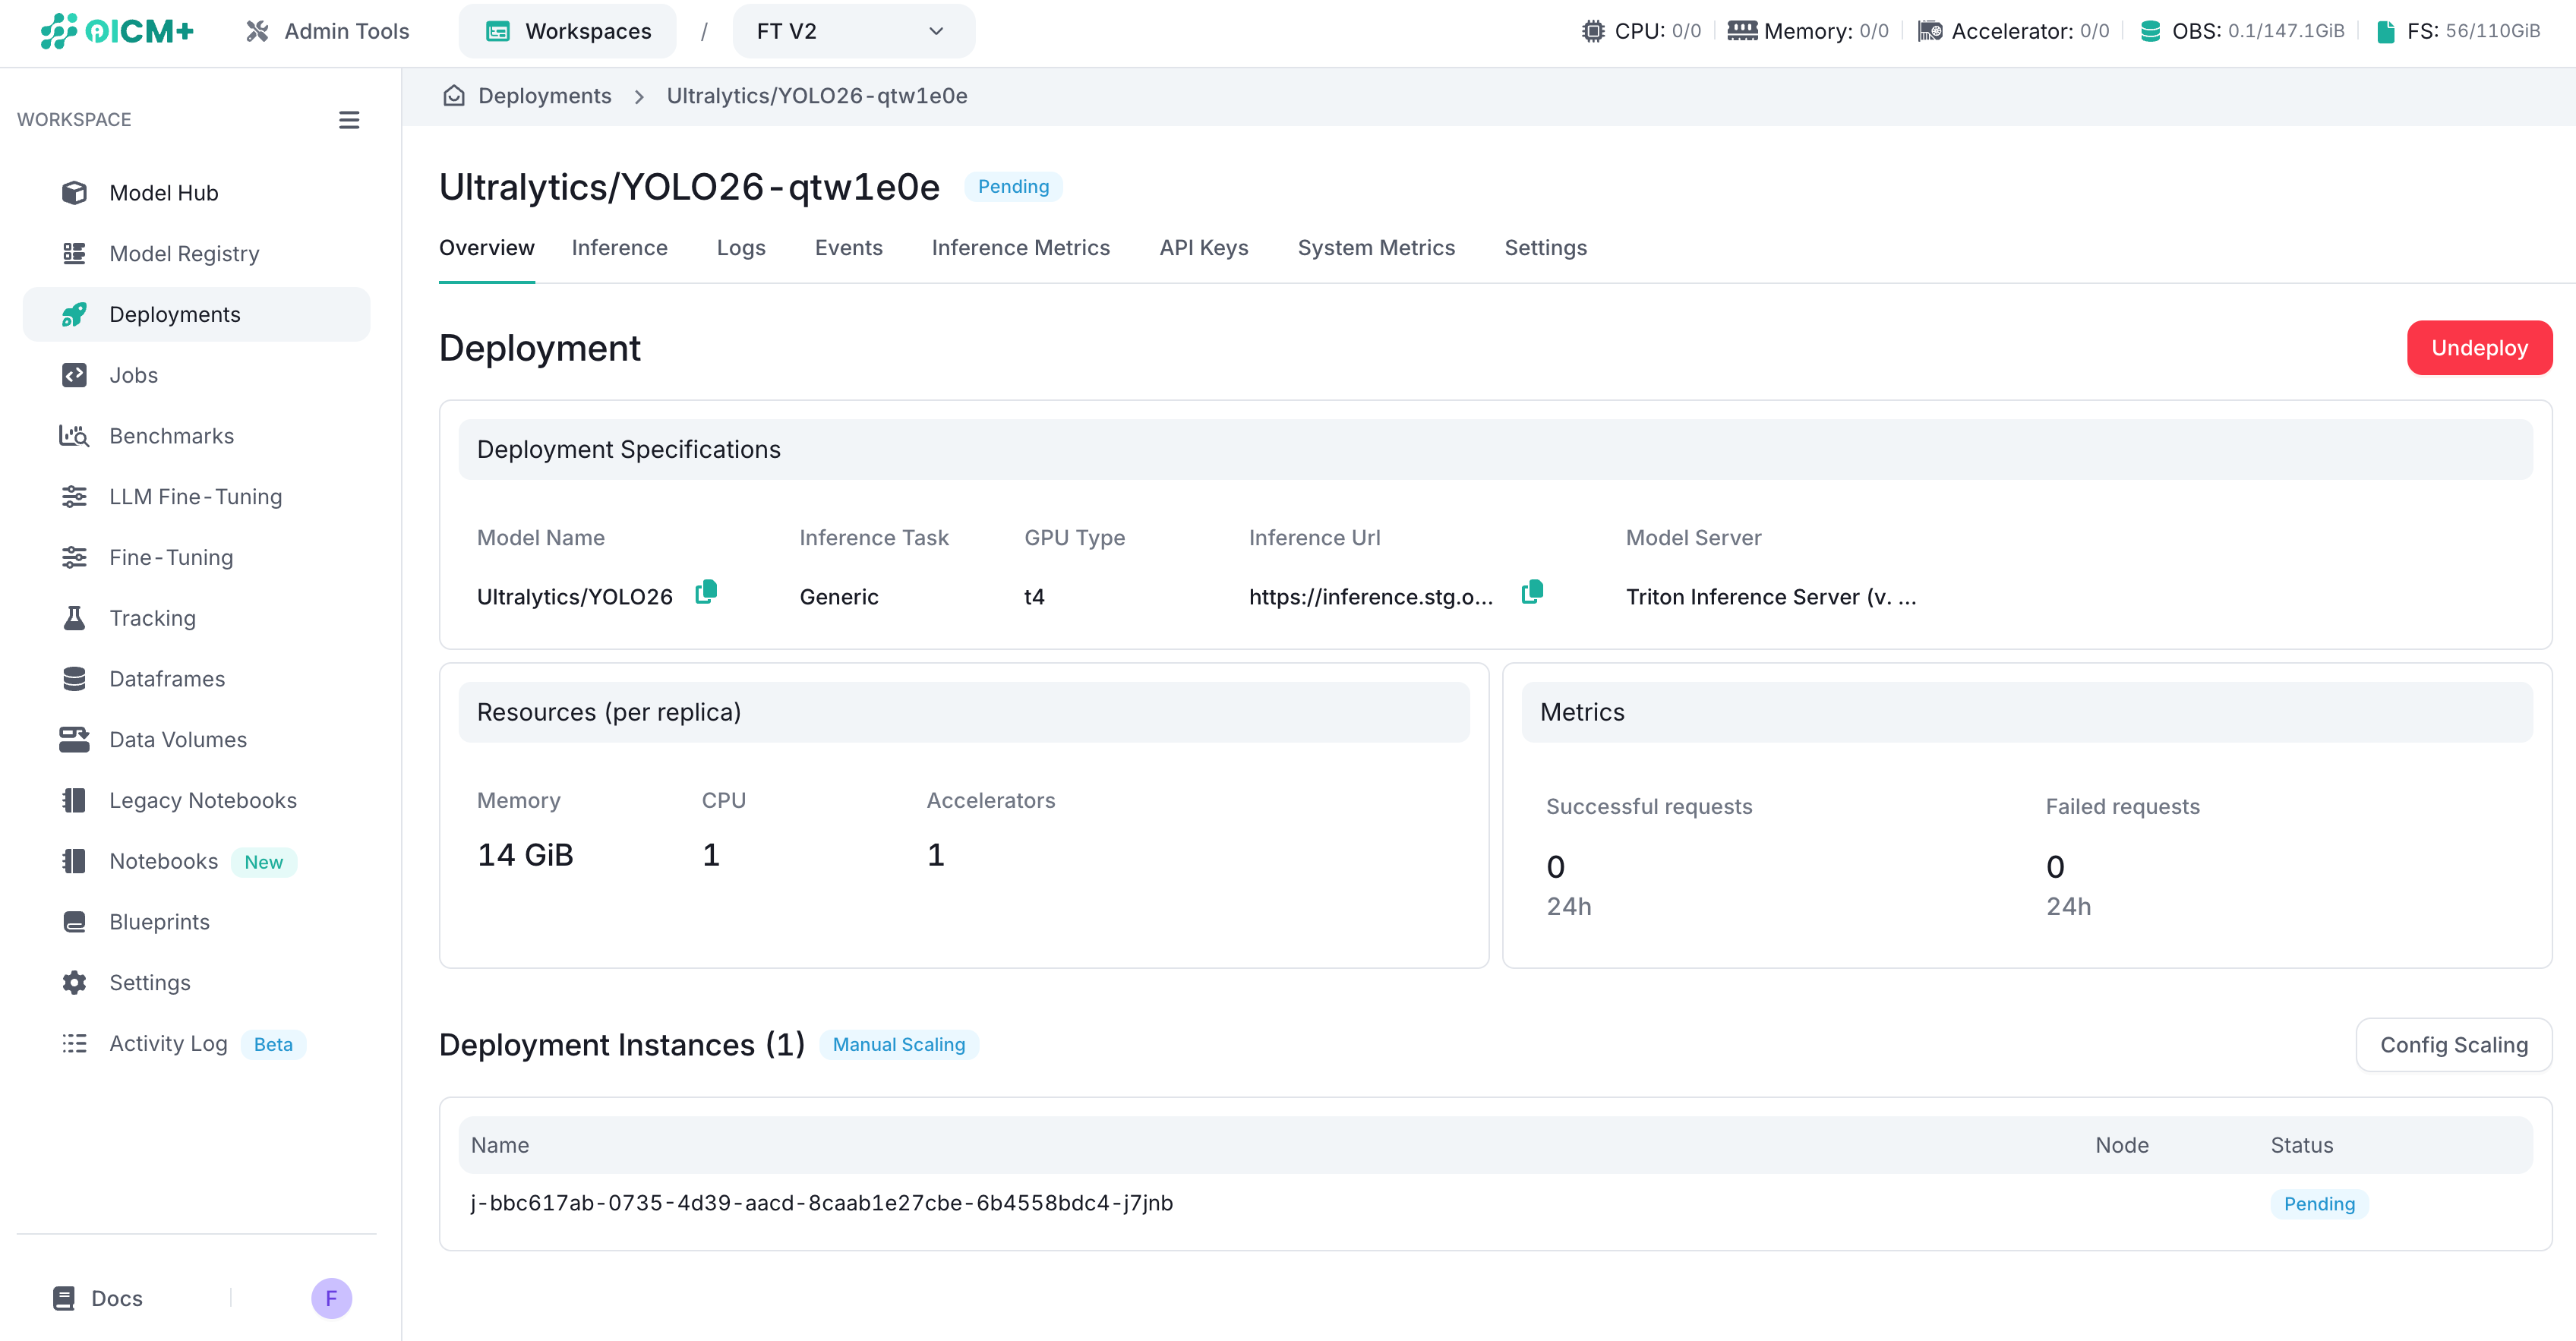
Task: Click the Data Volumes drive icon
Action: click(x=74, y=740)
